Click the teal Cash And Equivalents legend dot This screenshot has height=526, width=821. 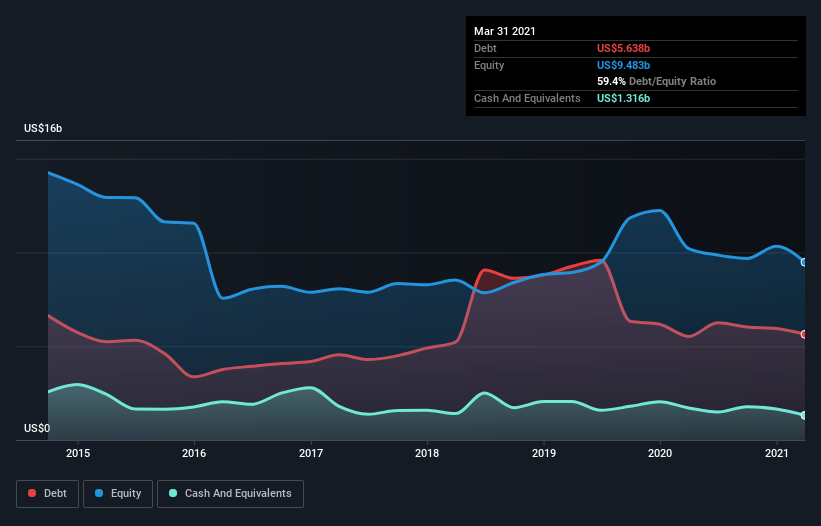point(173,493)
